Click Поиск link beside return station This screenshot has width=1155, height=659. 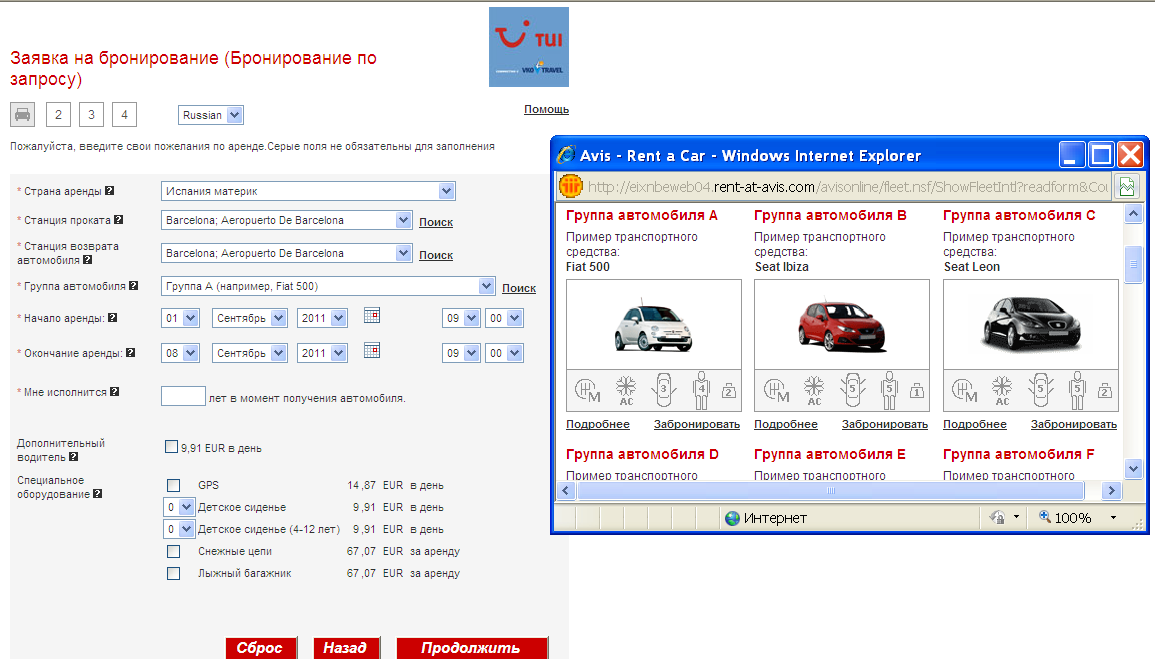click(436, 255)
